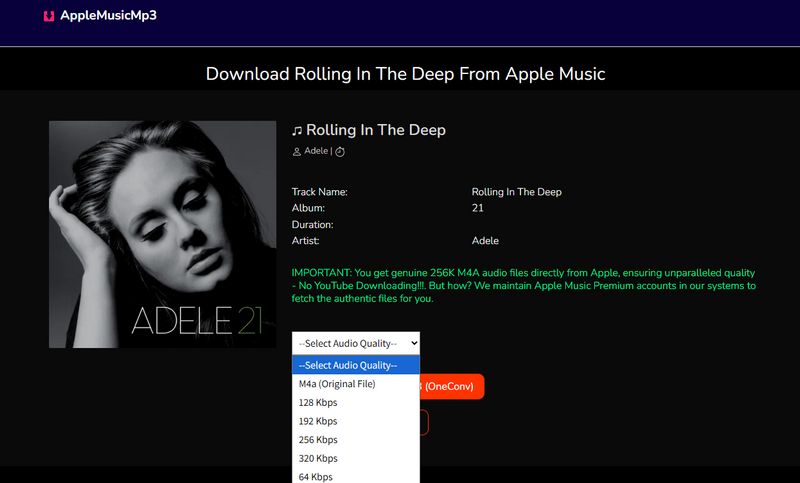The width and height of the screenshot is (800, 483).
Task: Click the Adele 21 album cover
Action: point(162,235)
